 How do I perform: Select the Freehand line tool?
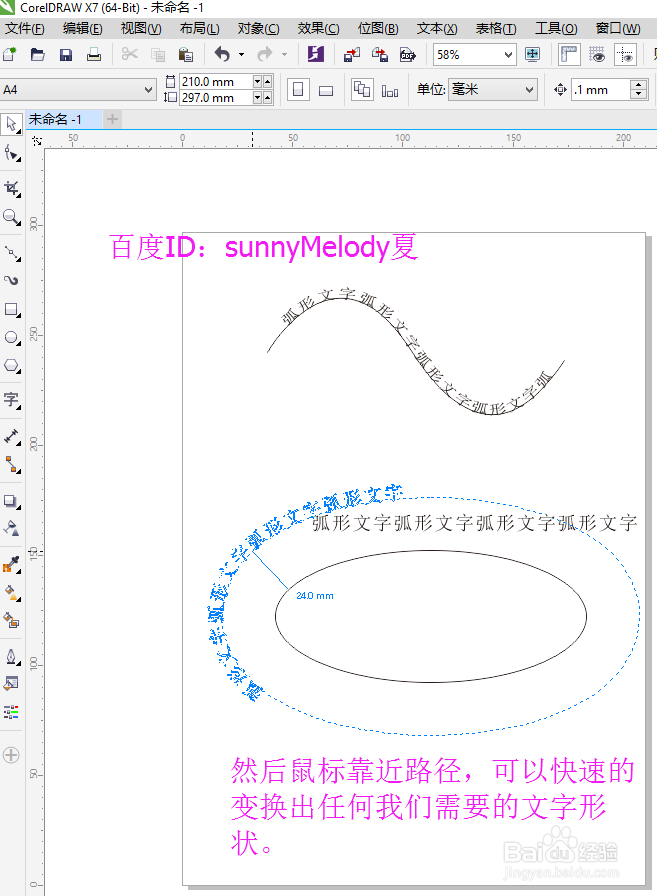coord(11,253)
